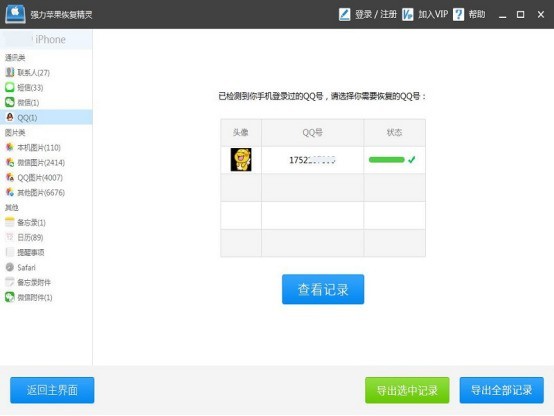Click green 导出选中记录 export selected button
The height and width of the screenshot is (416, 554).
[407, 390]
